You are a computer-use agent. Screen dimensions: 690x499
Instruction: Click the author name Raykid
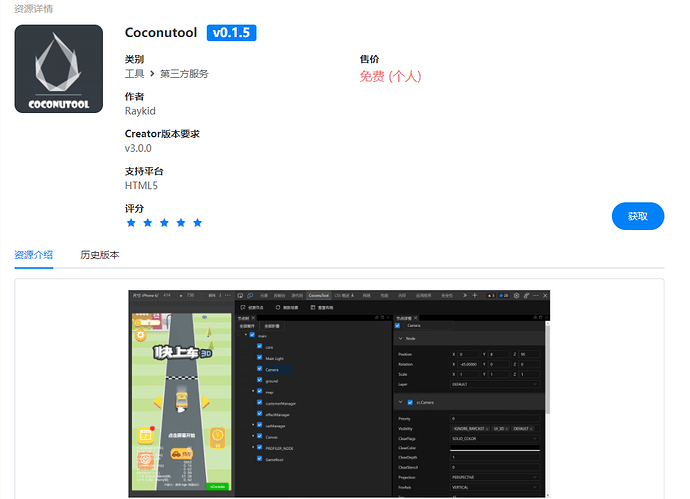coord(140,111)
